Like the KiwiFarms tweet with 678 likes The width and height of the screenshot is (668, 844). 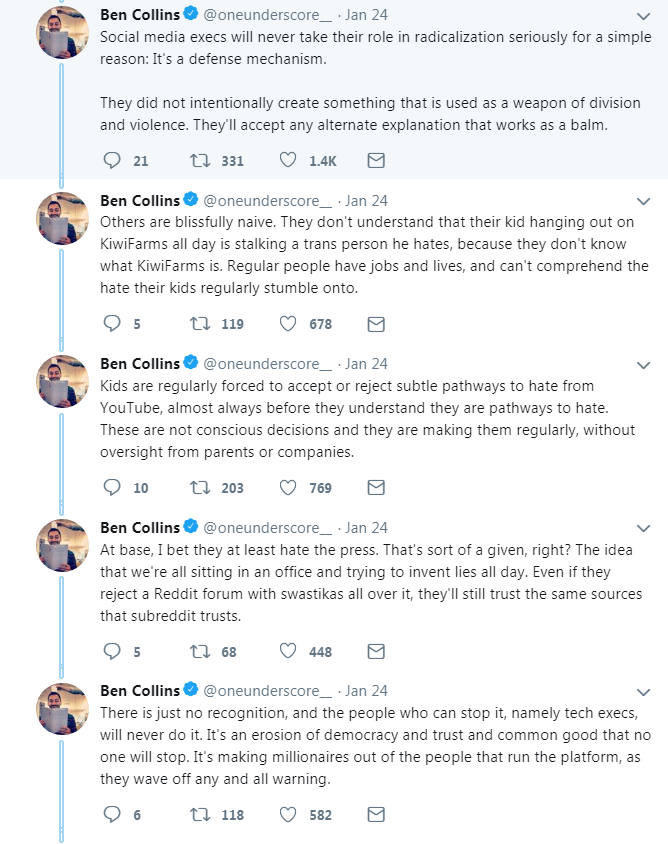click(x=287, y=323)
